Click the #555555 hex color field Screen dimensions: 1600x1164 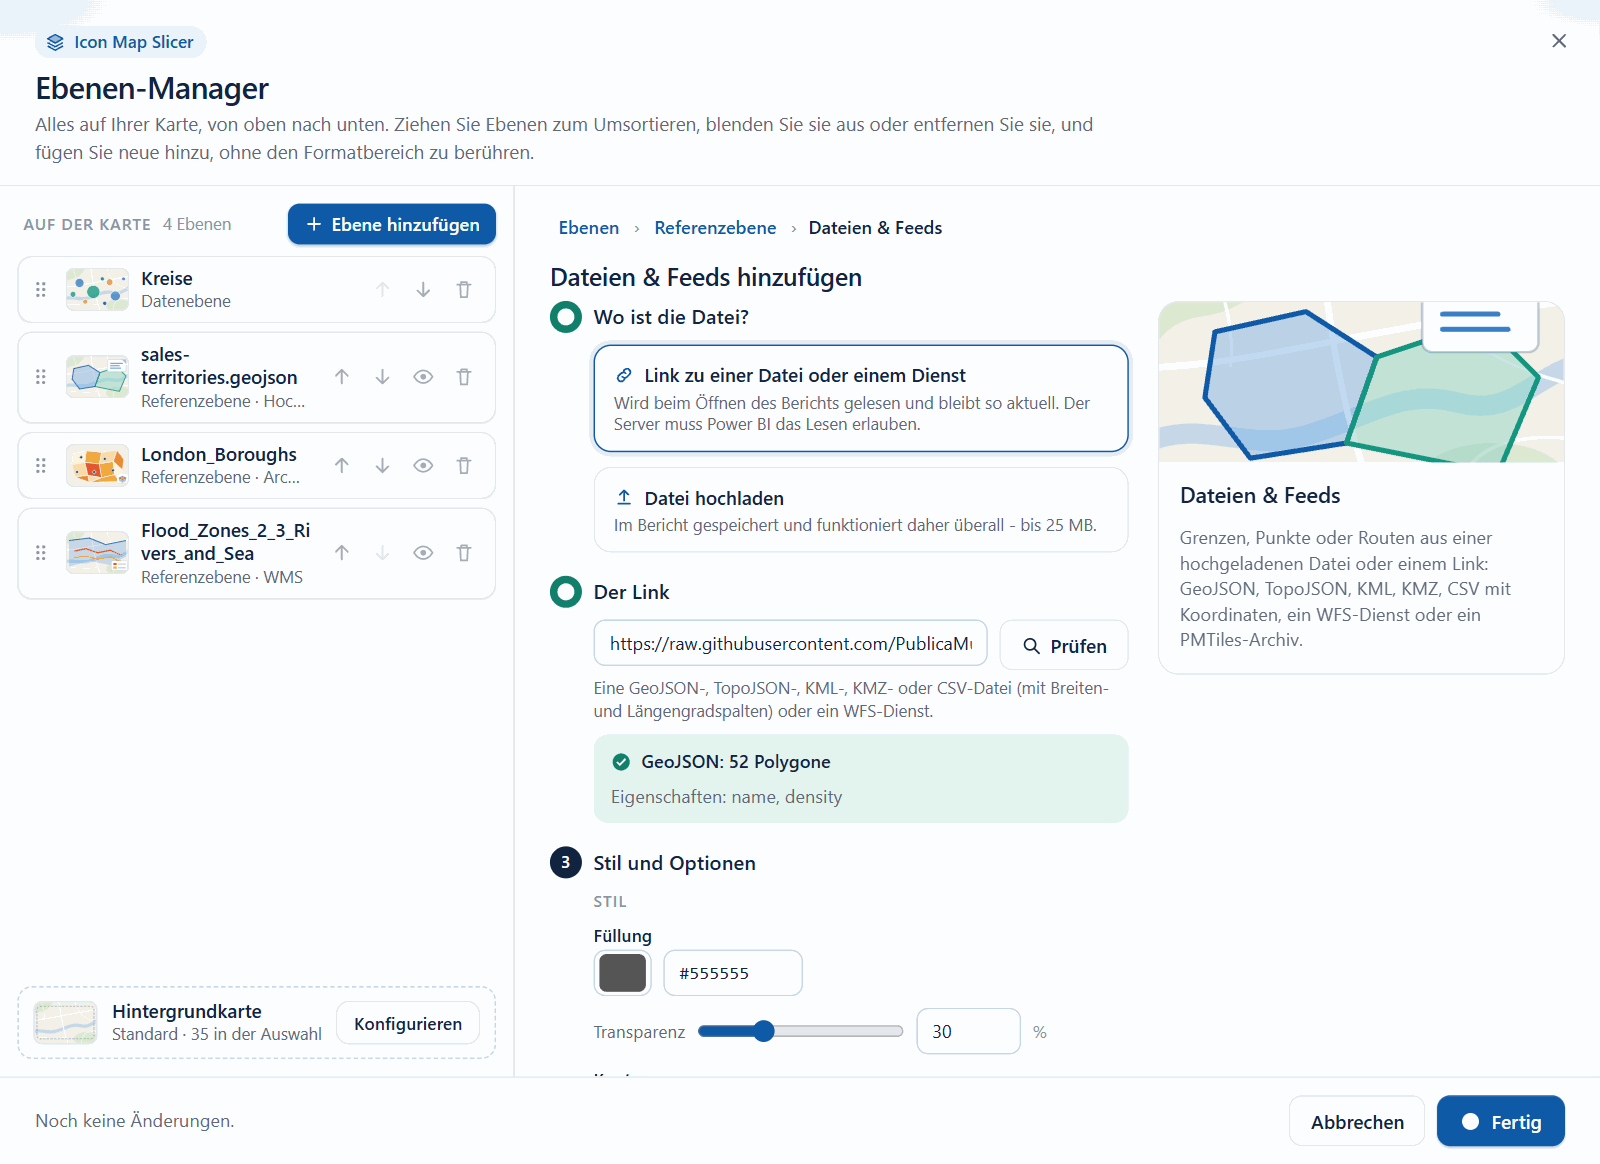point(733,973)
